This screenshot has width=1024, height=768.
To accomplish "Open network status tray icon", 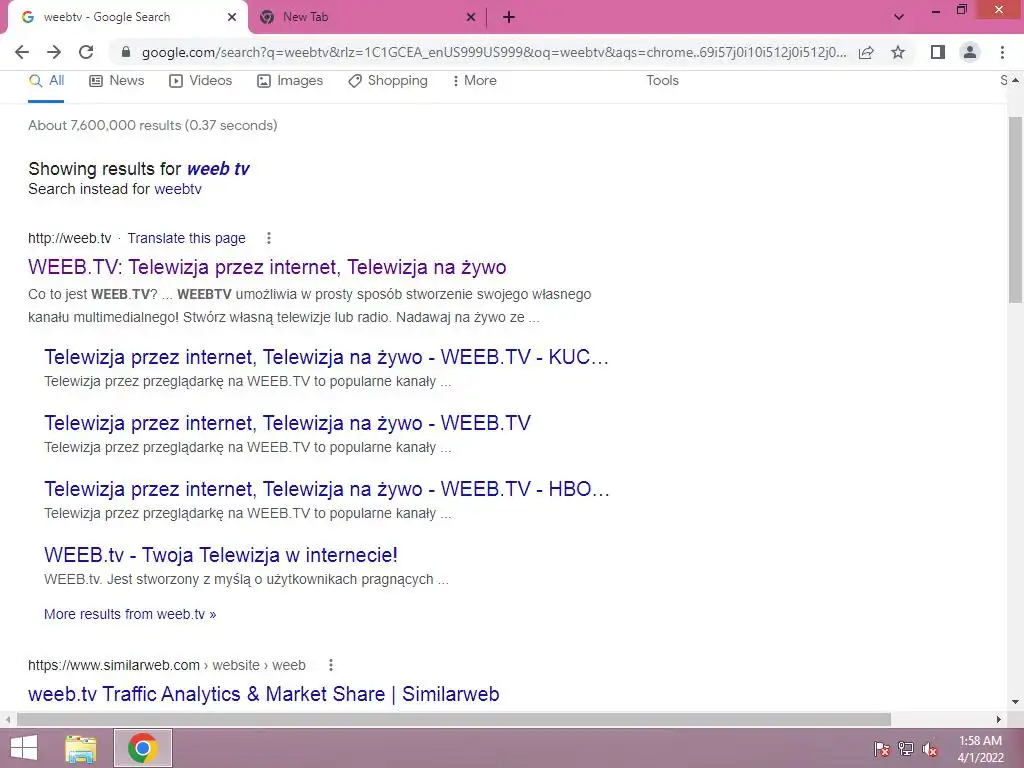I will click(x=906, y=749).
